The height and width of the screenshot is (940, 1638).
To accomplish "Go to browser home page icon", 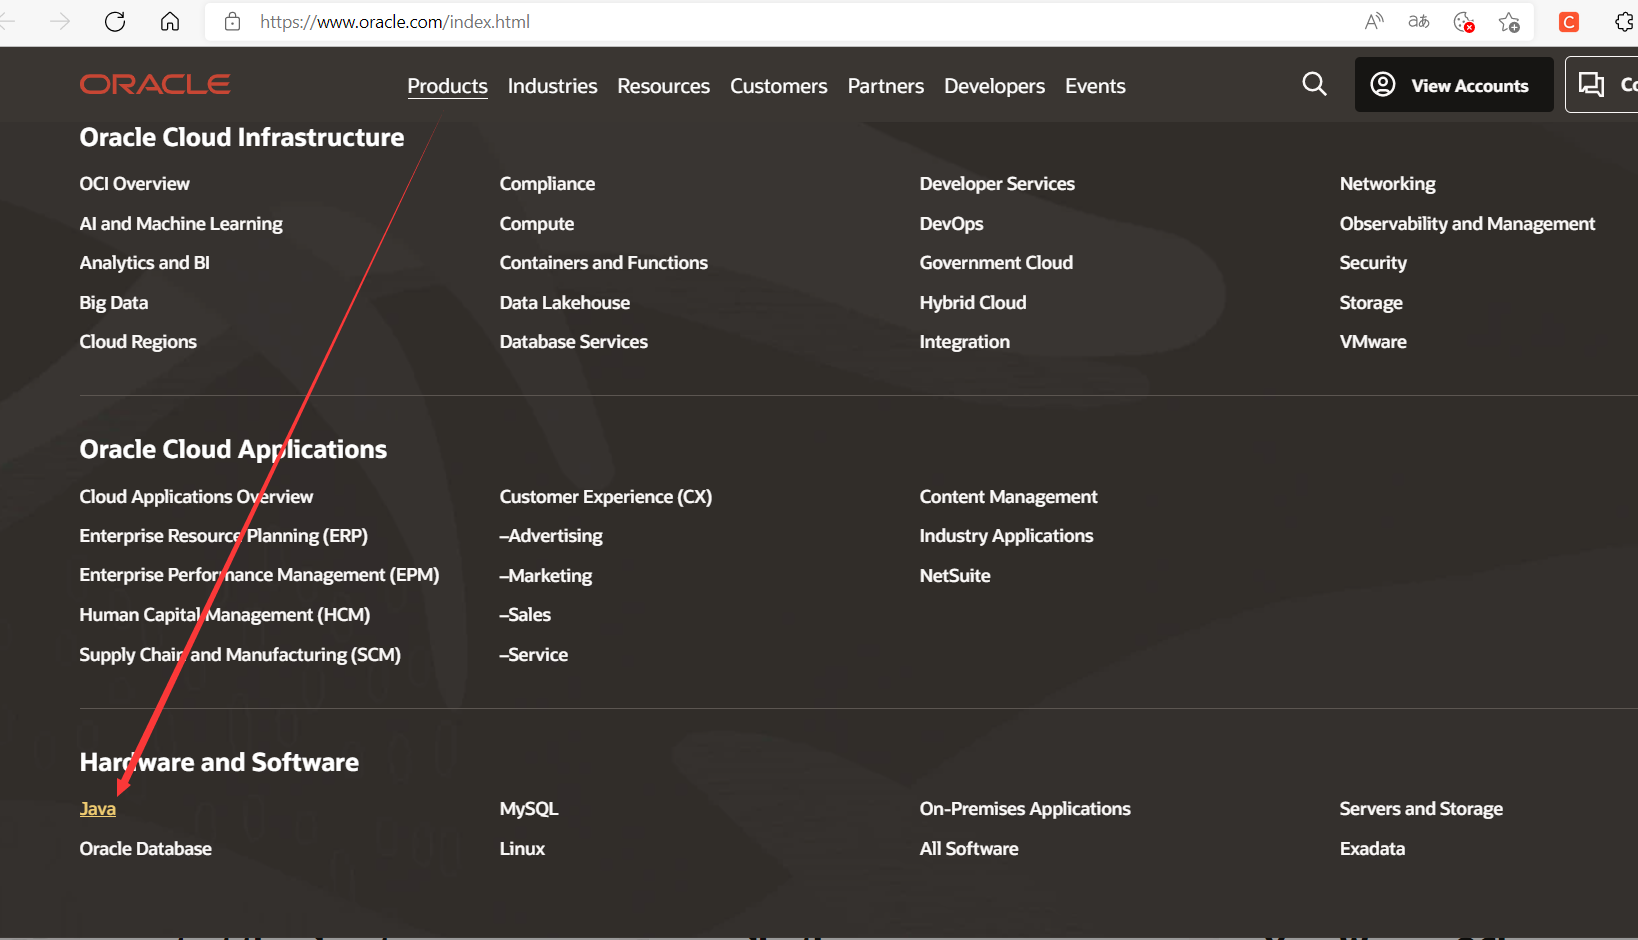I will [x=170, y=22].
